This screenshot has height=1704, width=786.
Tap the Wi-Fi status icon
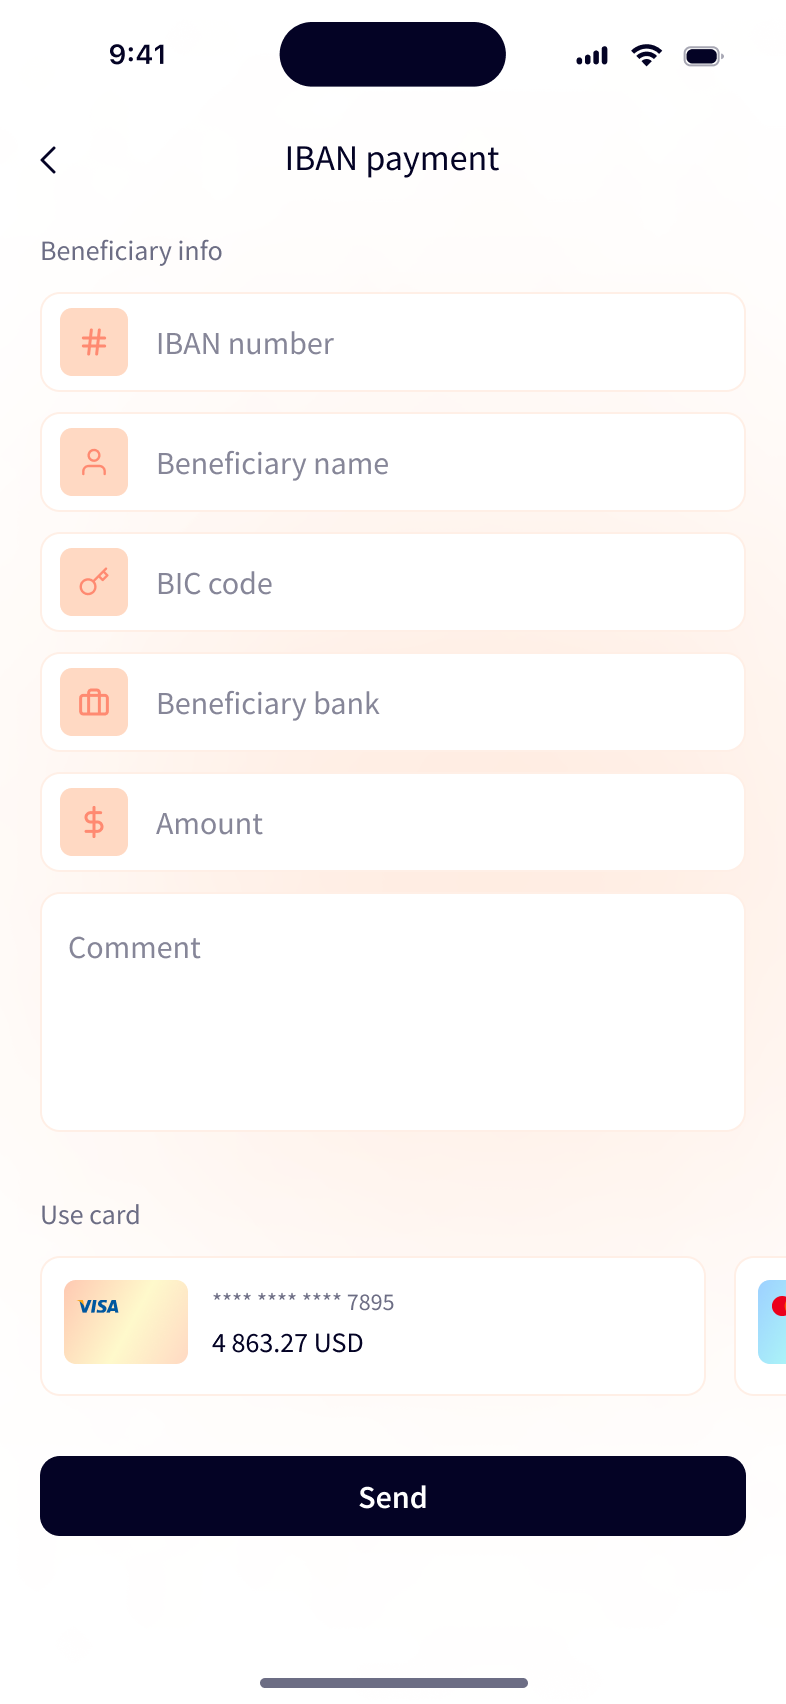(647, 56)
